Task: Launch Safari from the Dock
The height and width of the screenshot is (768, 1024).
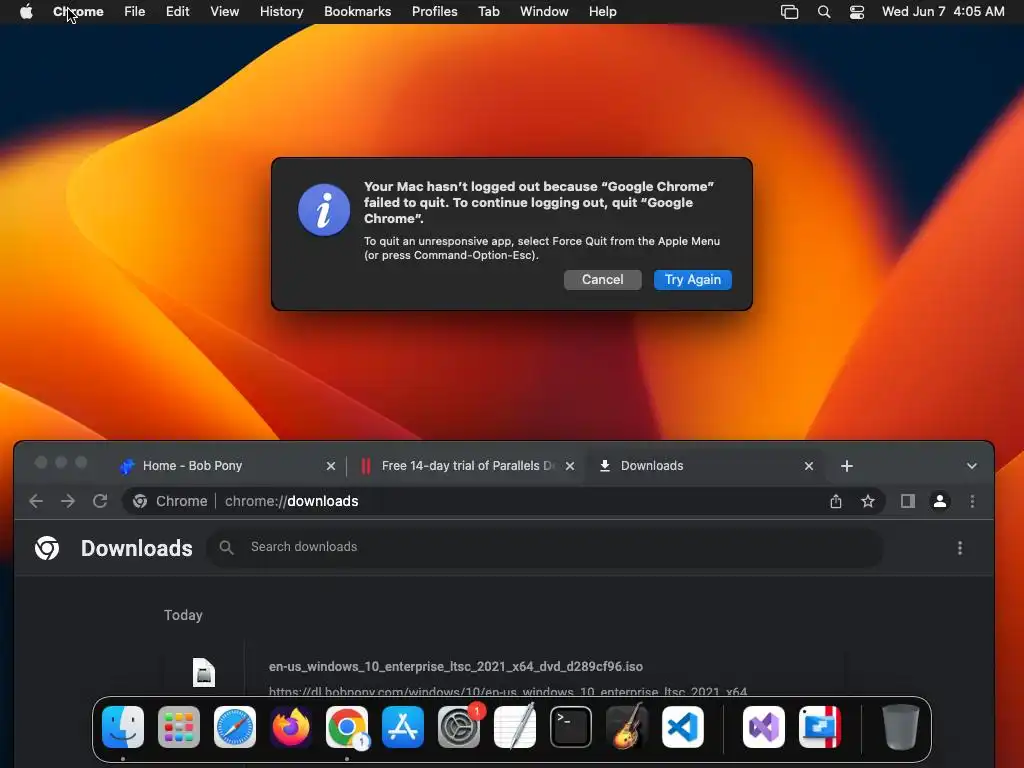Action: [x=235, y=727]
